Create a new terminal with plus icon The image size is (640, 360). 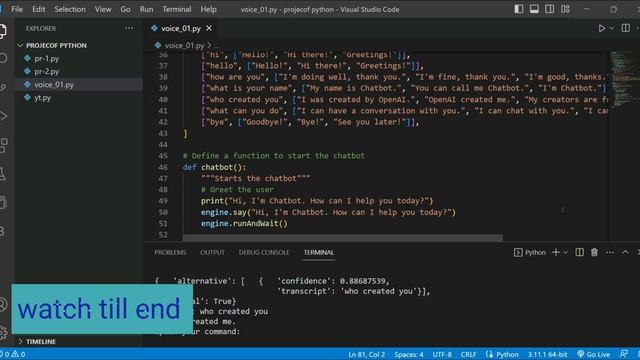click(x=556, y=252)
